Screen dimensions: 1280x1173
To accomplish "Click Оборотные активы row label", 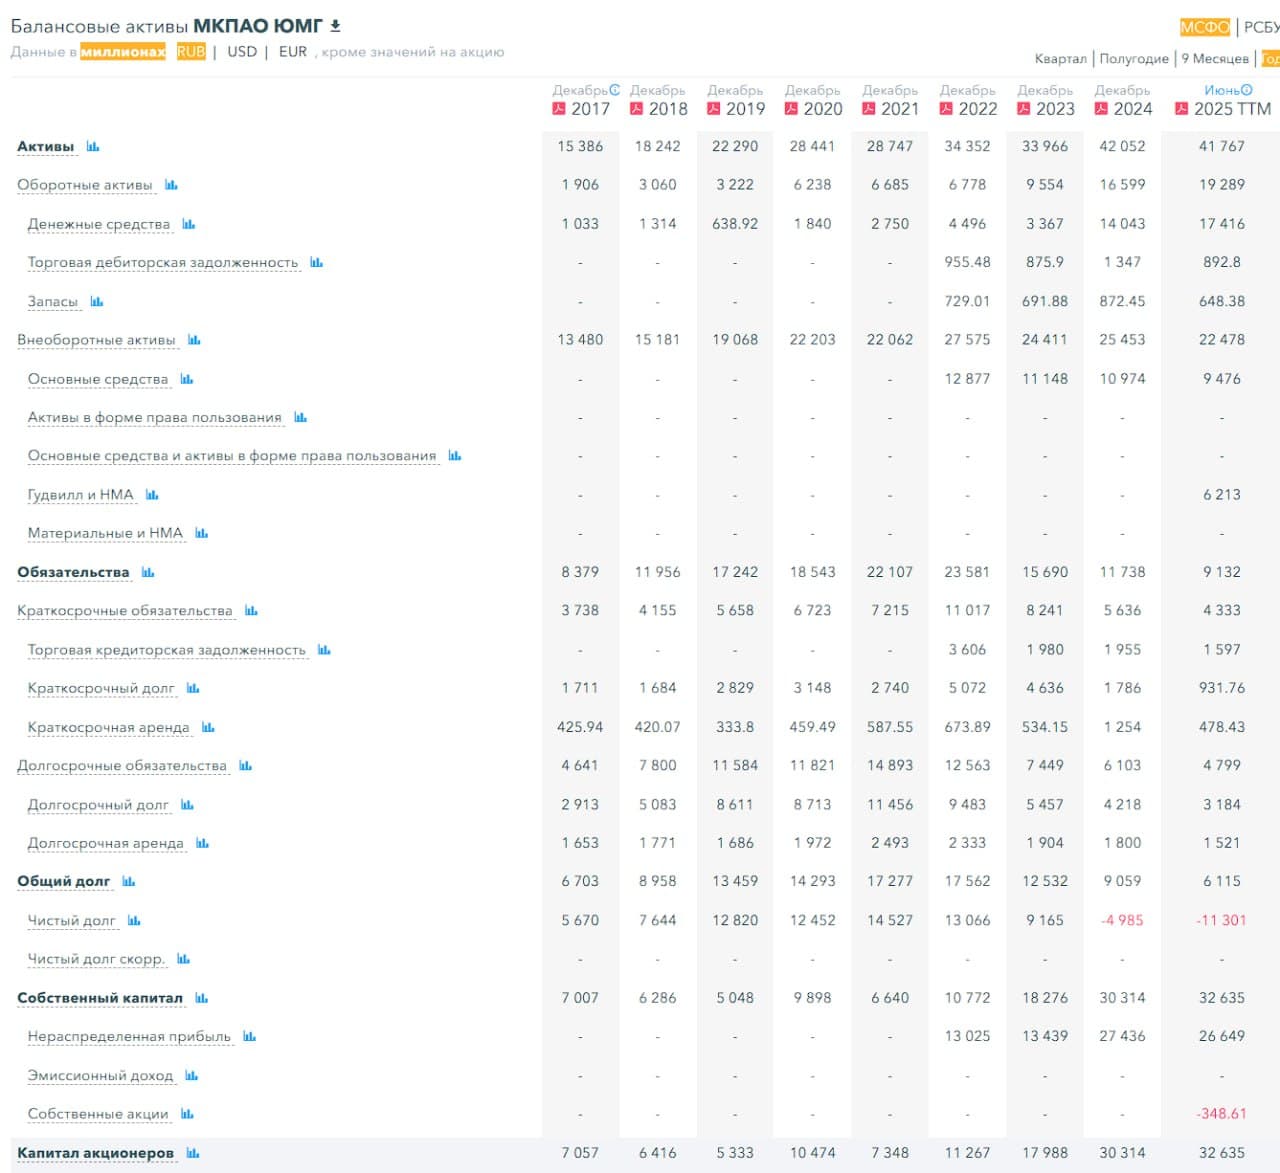I will click(85, 185).
